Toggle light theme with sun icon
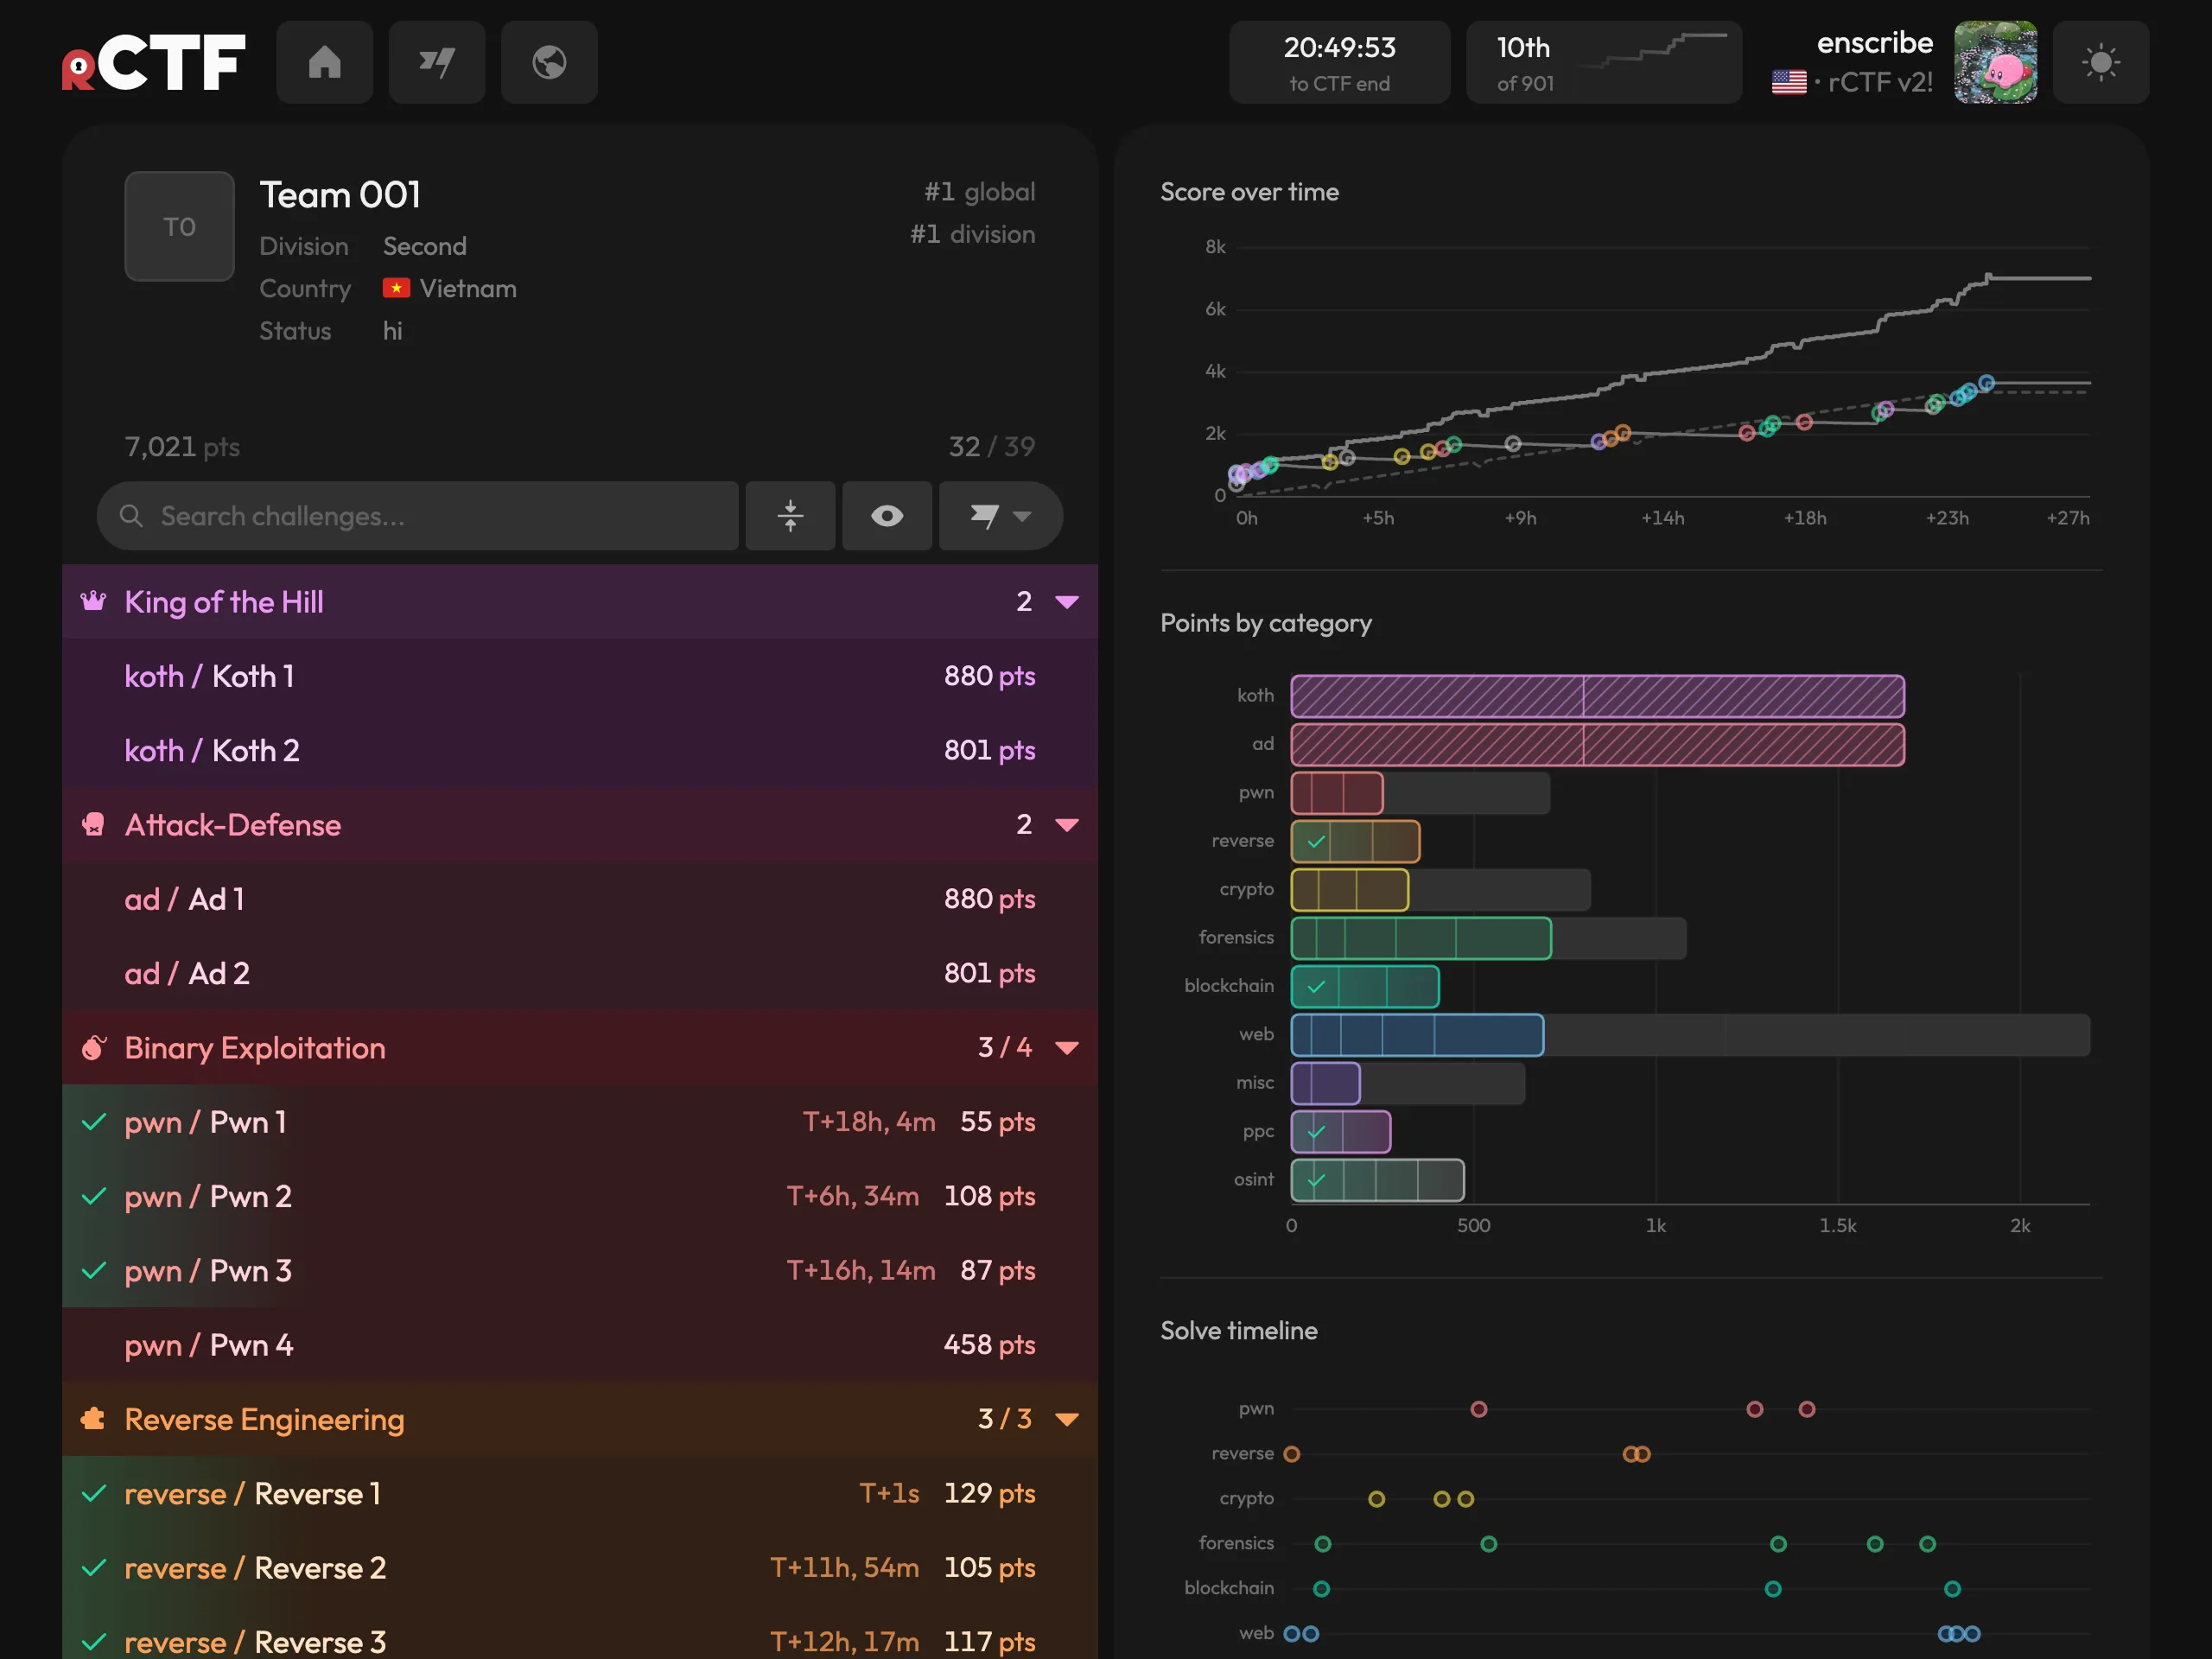Viewport: 2212px width, 1659px height. click(x=2101, y=62)
